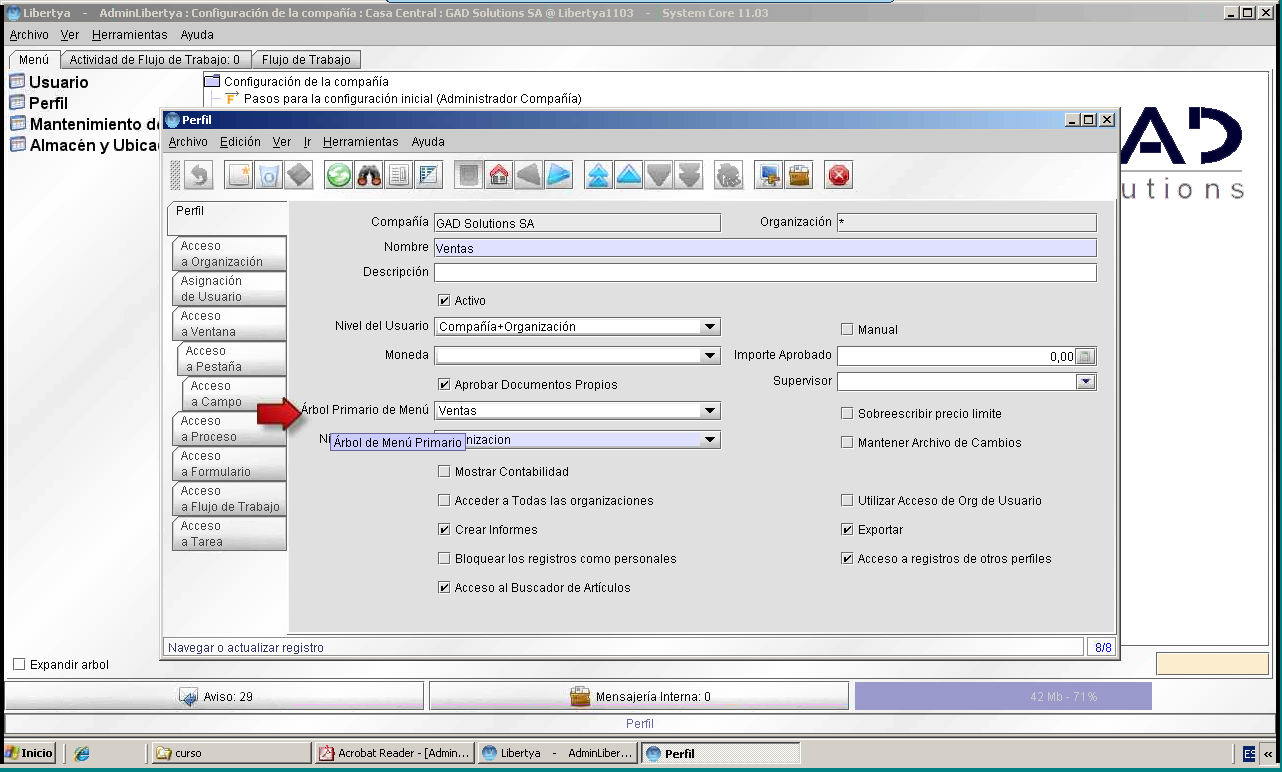Image resolution: width=1282 pixels, height=772 pixels.
Task: Click the new record toolbar icon
Action: [x=239, y=176]
